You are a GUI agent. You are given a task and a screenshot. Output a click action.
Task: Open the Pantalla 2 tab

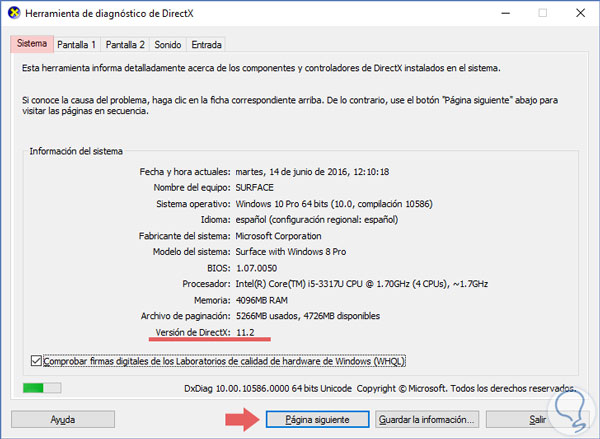125,45
